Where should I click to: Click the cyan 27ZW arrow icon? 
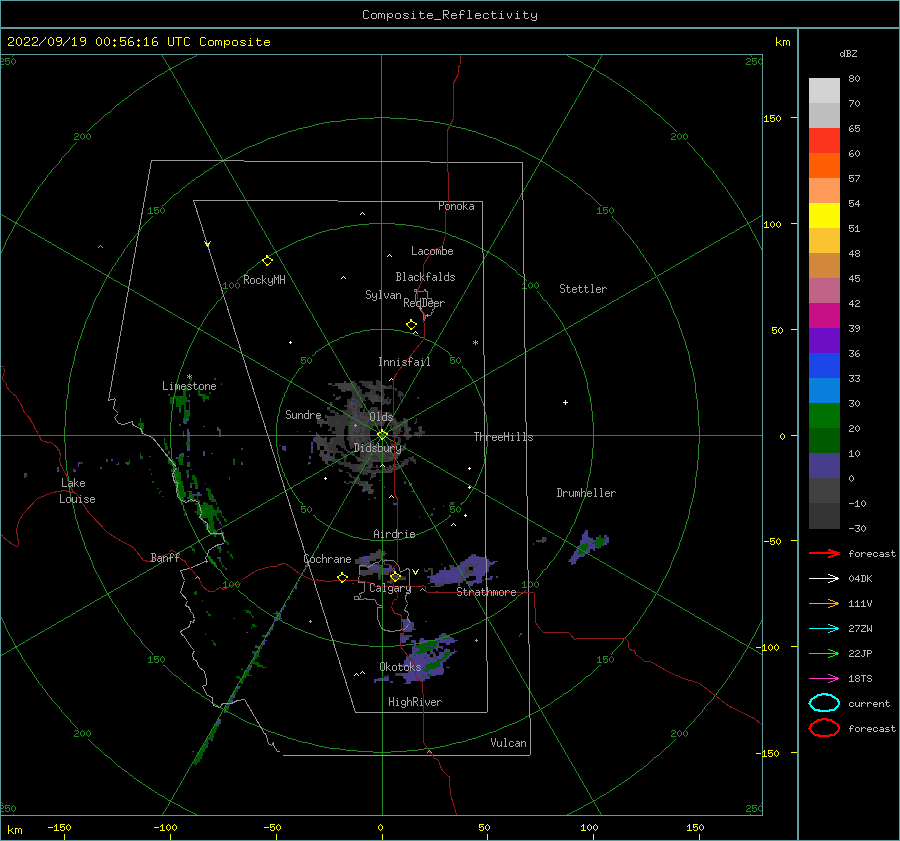(824, 629)
